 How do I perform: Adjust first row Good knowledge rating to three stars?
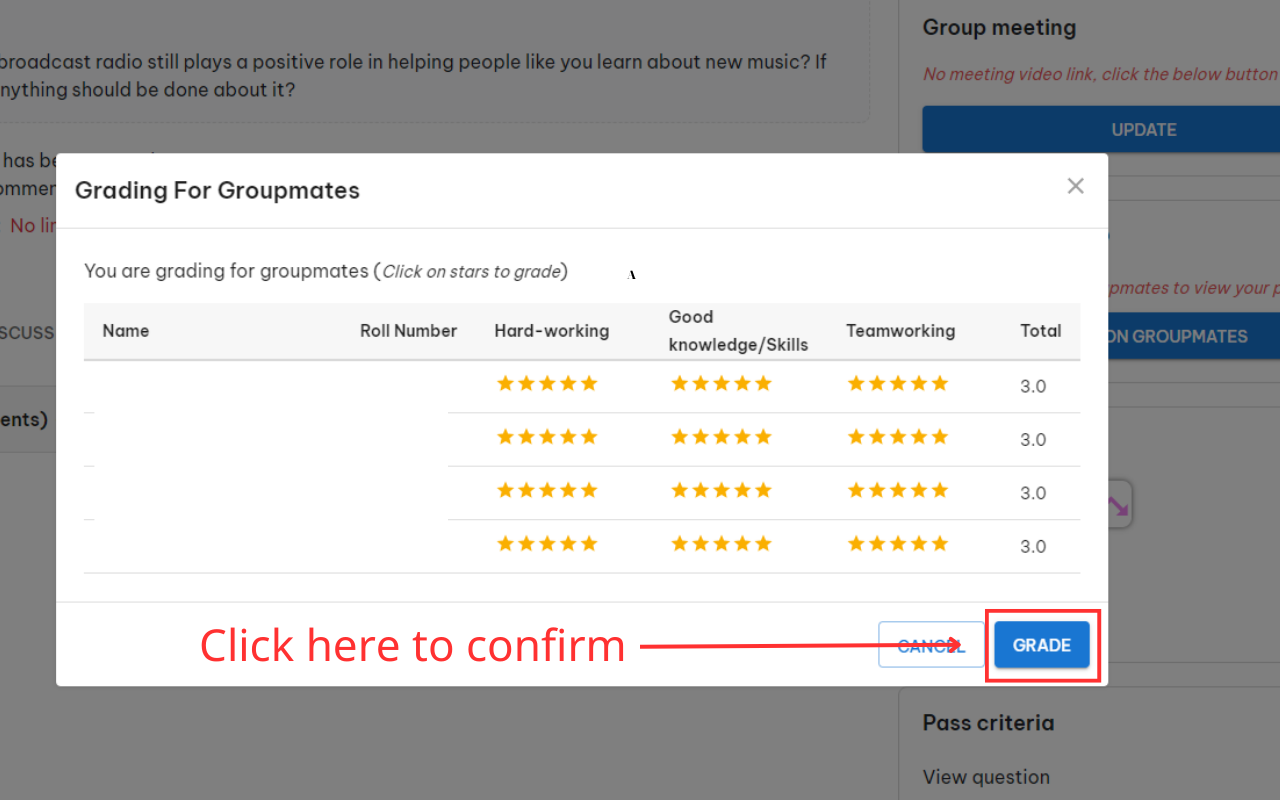tap(722, 383)
